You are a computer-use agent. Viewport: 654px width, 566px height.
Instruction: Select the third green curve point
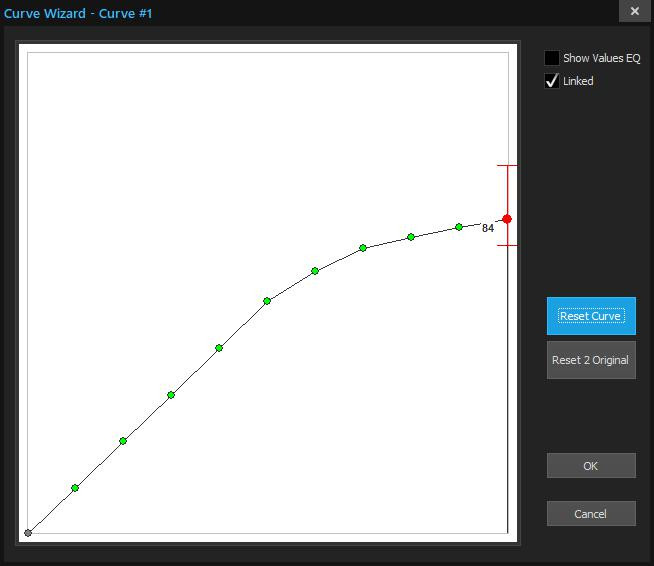(171, 395)
